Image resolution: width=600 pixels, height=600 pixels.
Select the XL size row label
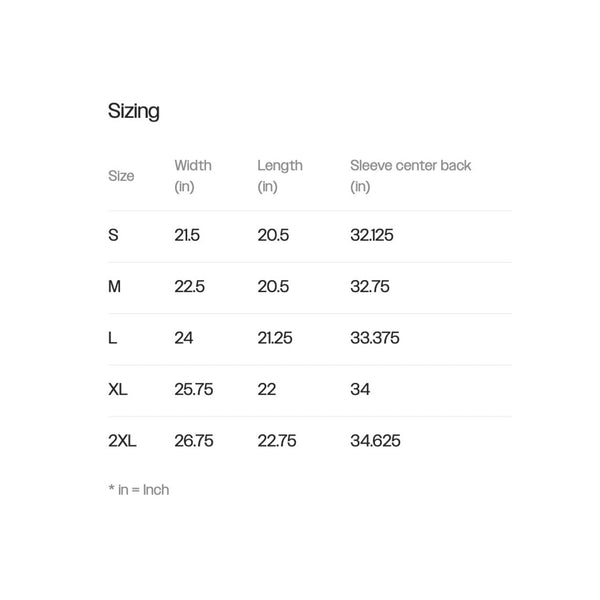(x=117, y=389)
